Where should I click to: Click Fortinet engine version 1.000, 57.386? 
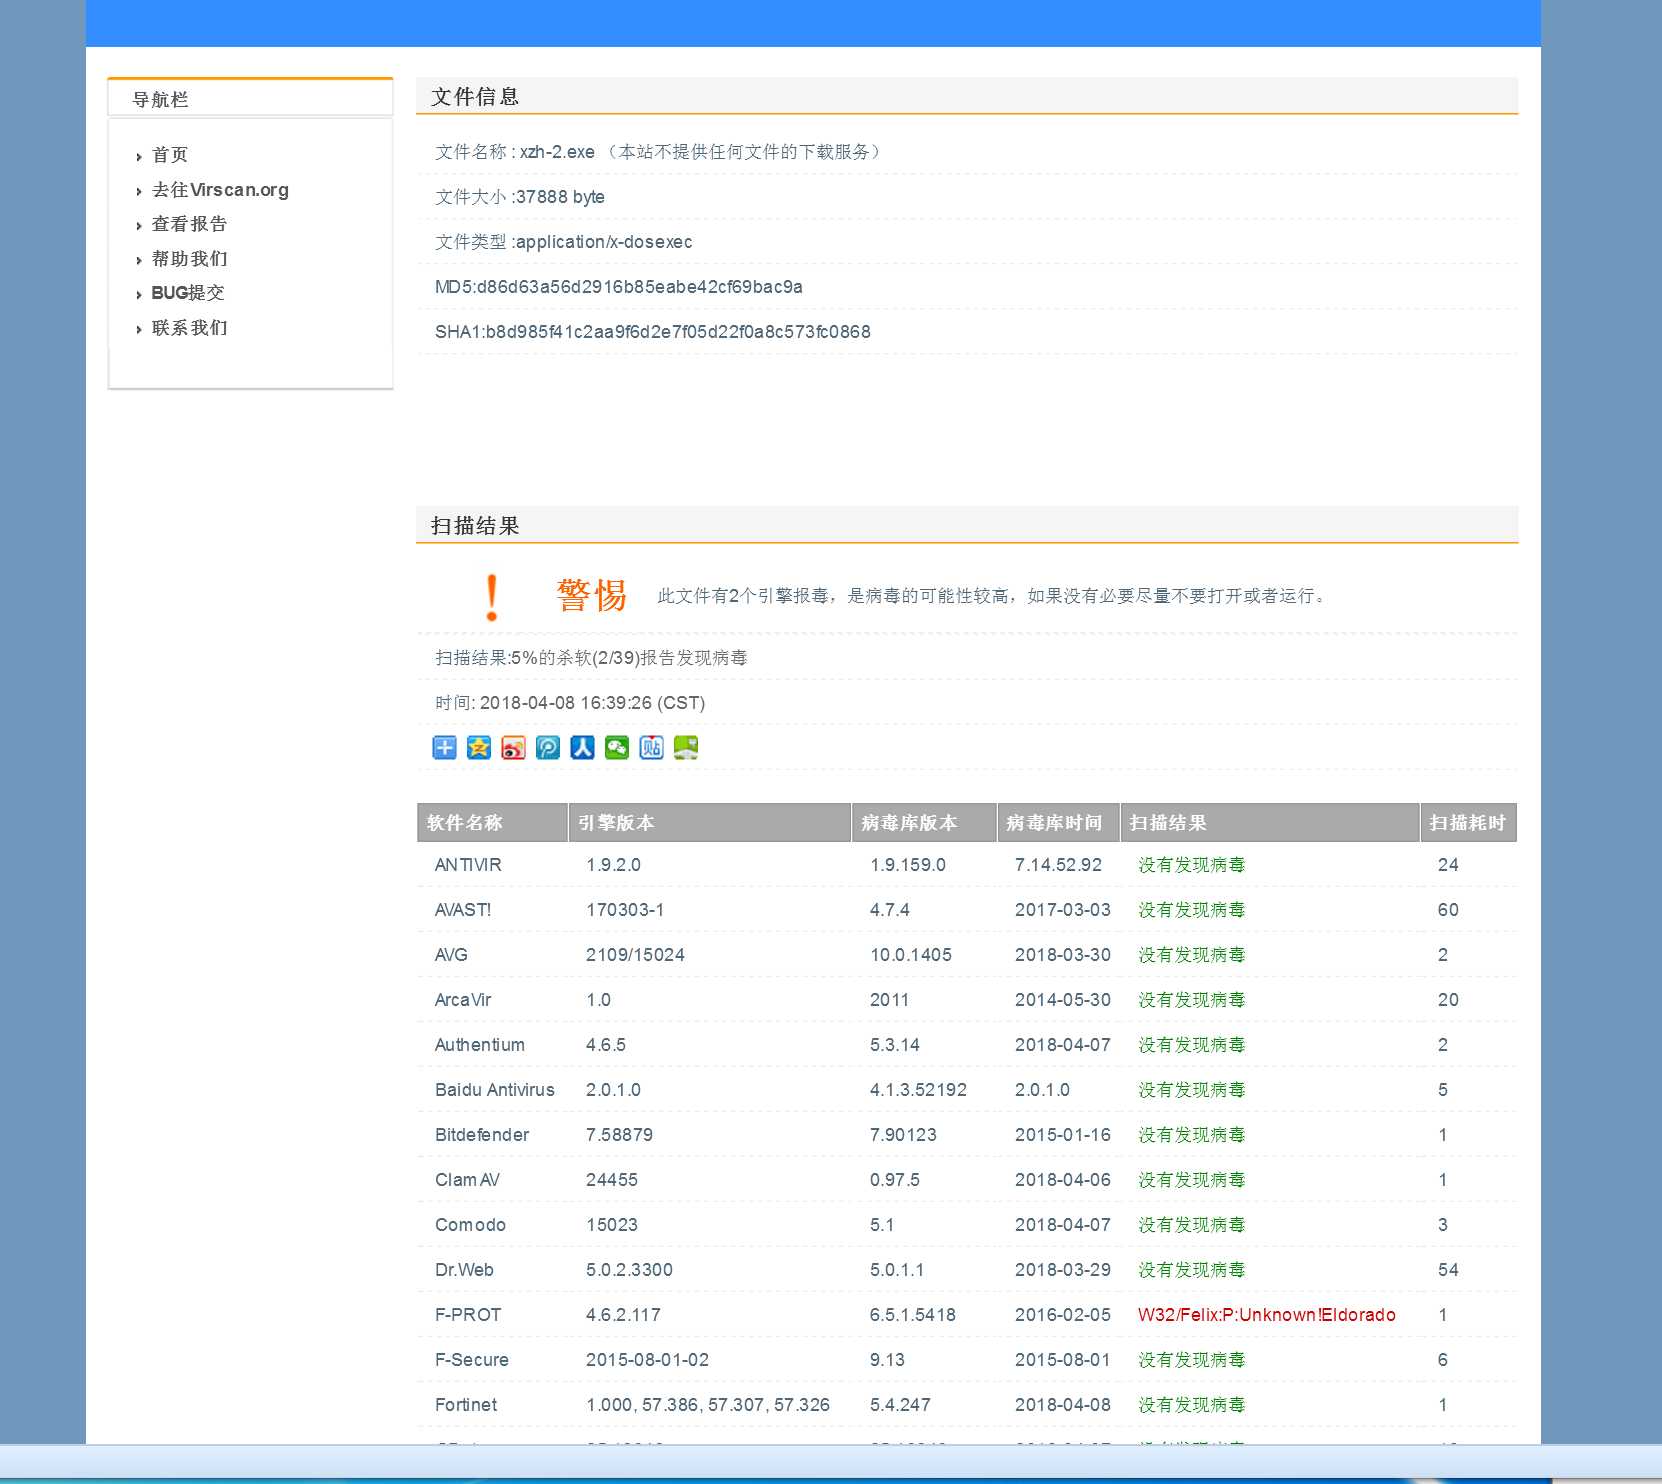[708, 1405]
